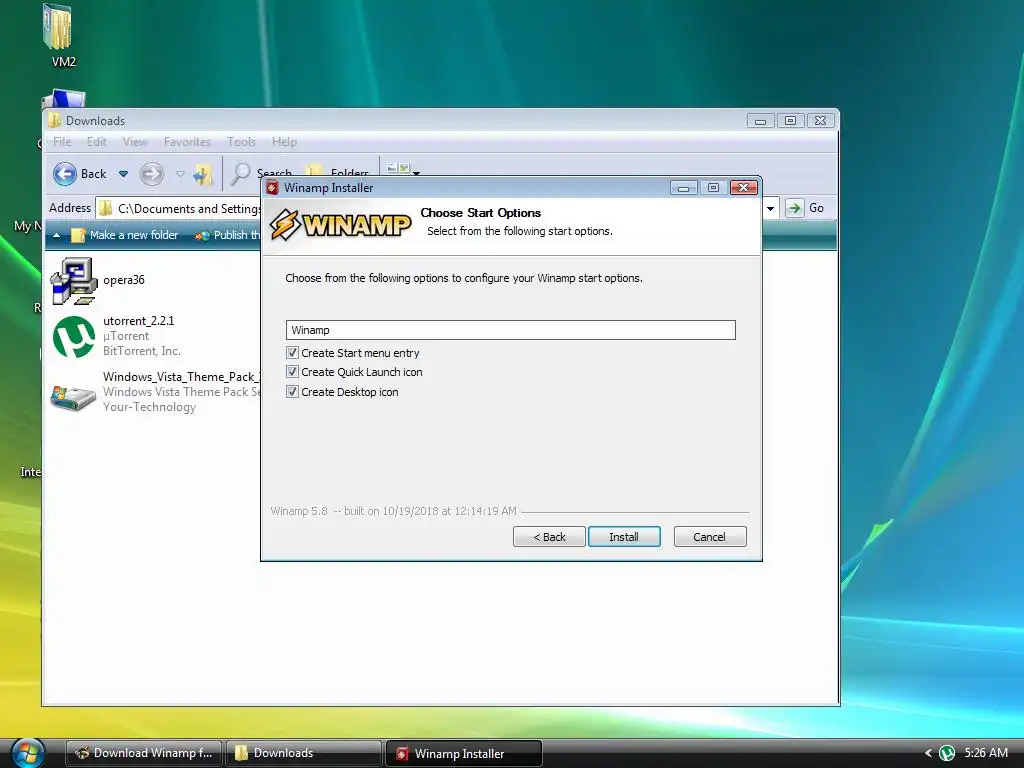Click the Search magnifier in Downloads toolbar
Viewport: 1024px width, 768px height.
pyautogui.click(x=240, y=173)
